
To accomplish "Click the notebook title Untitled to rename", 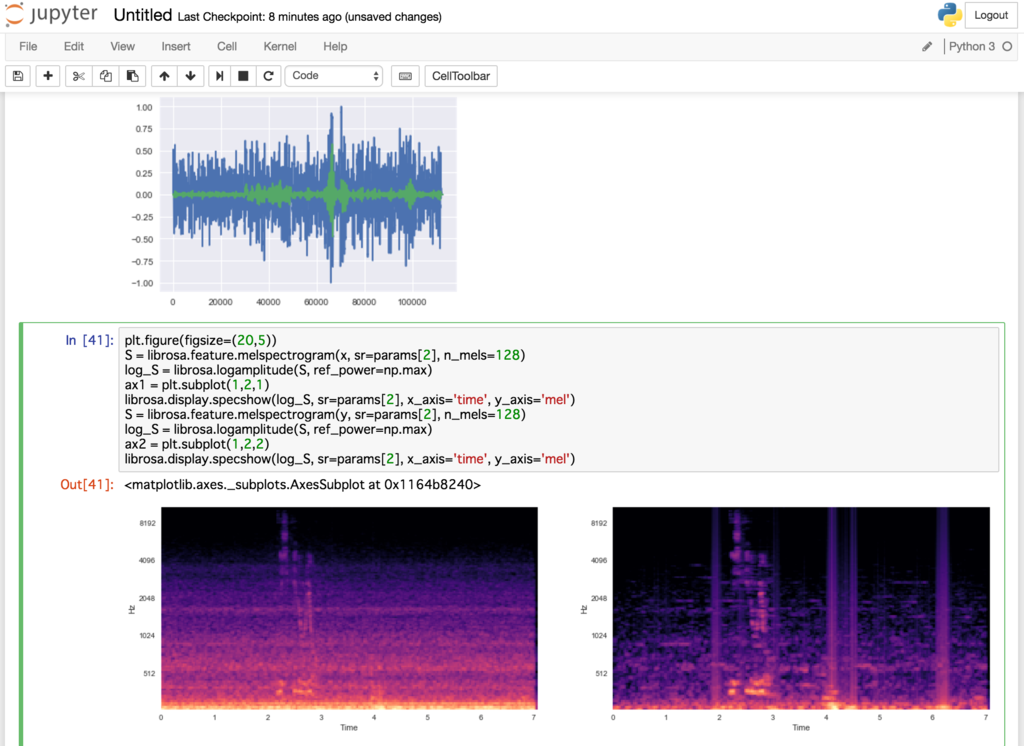I will click(x=142, y=15).
